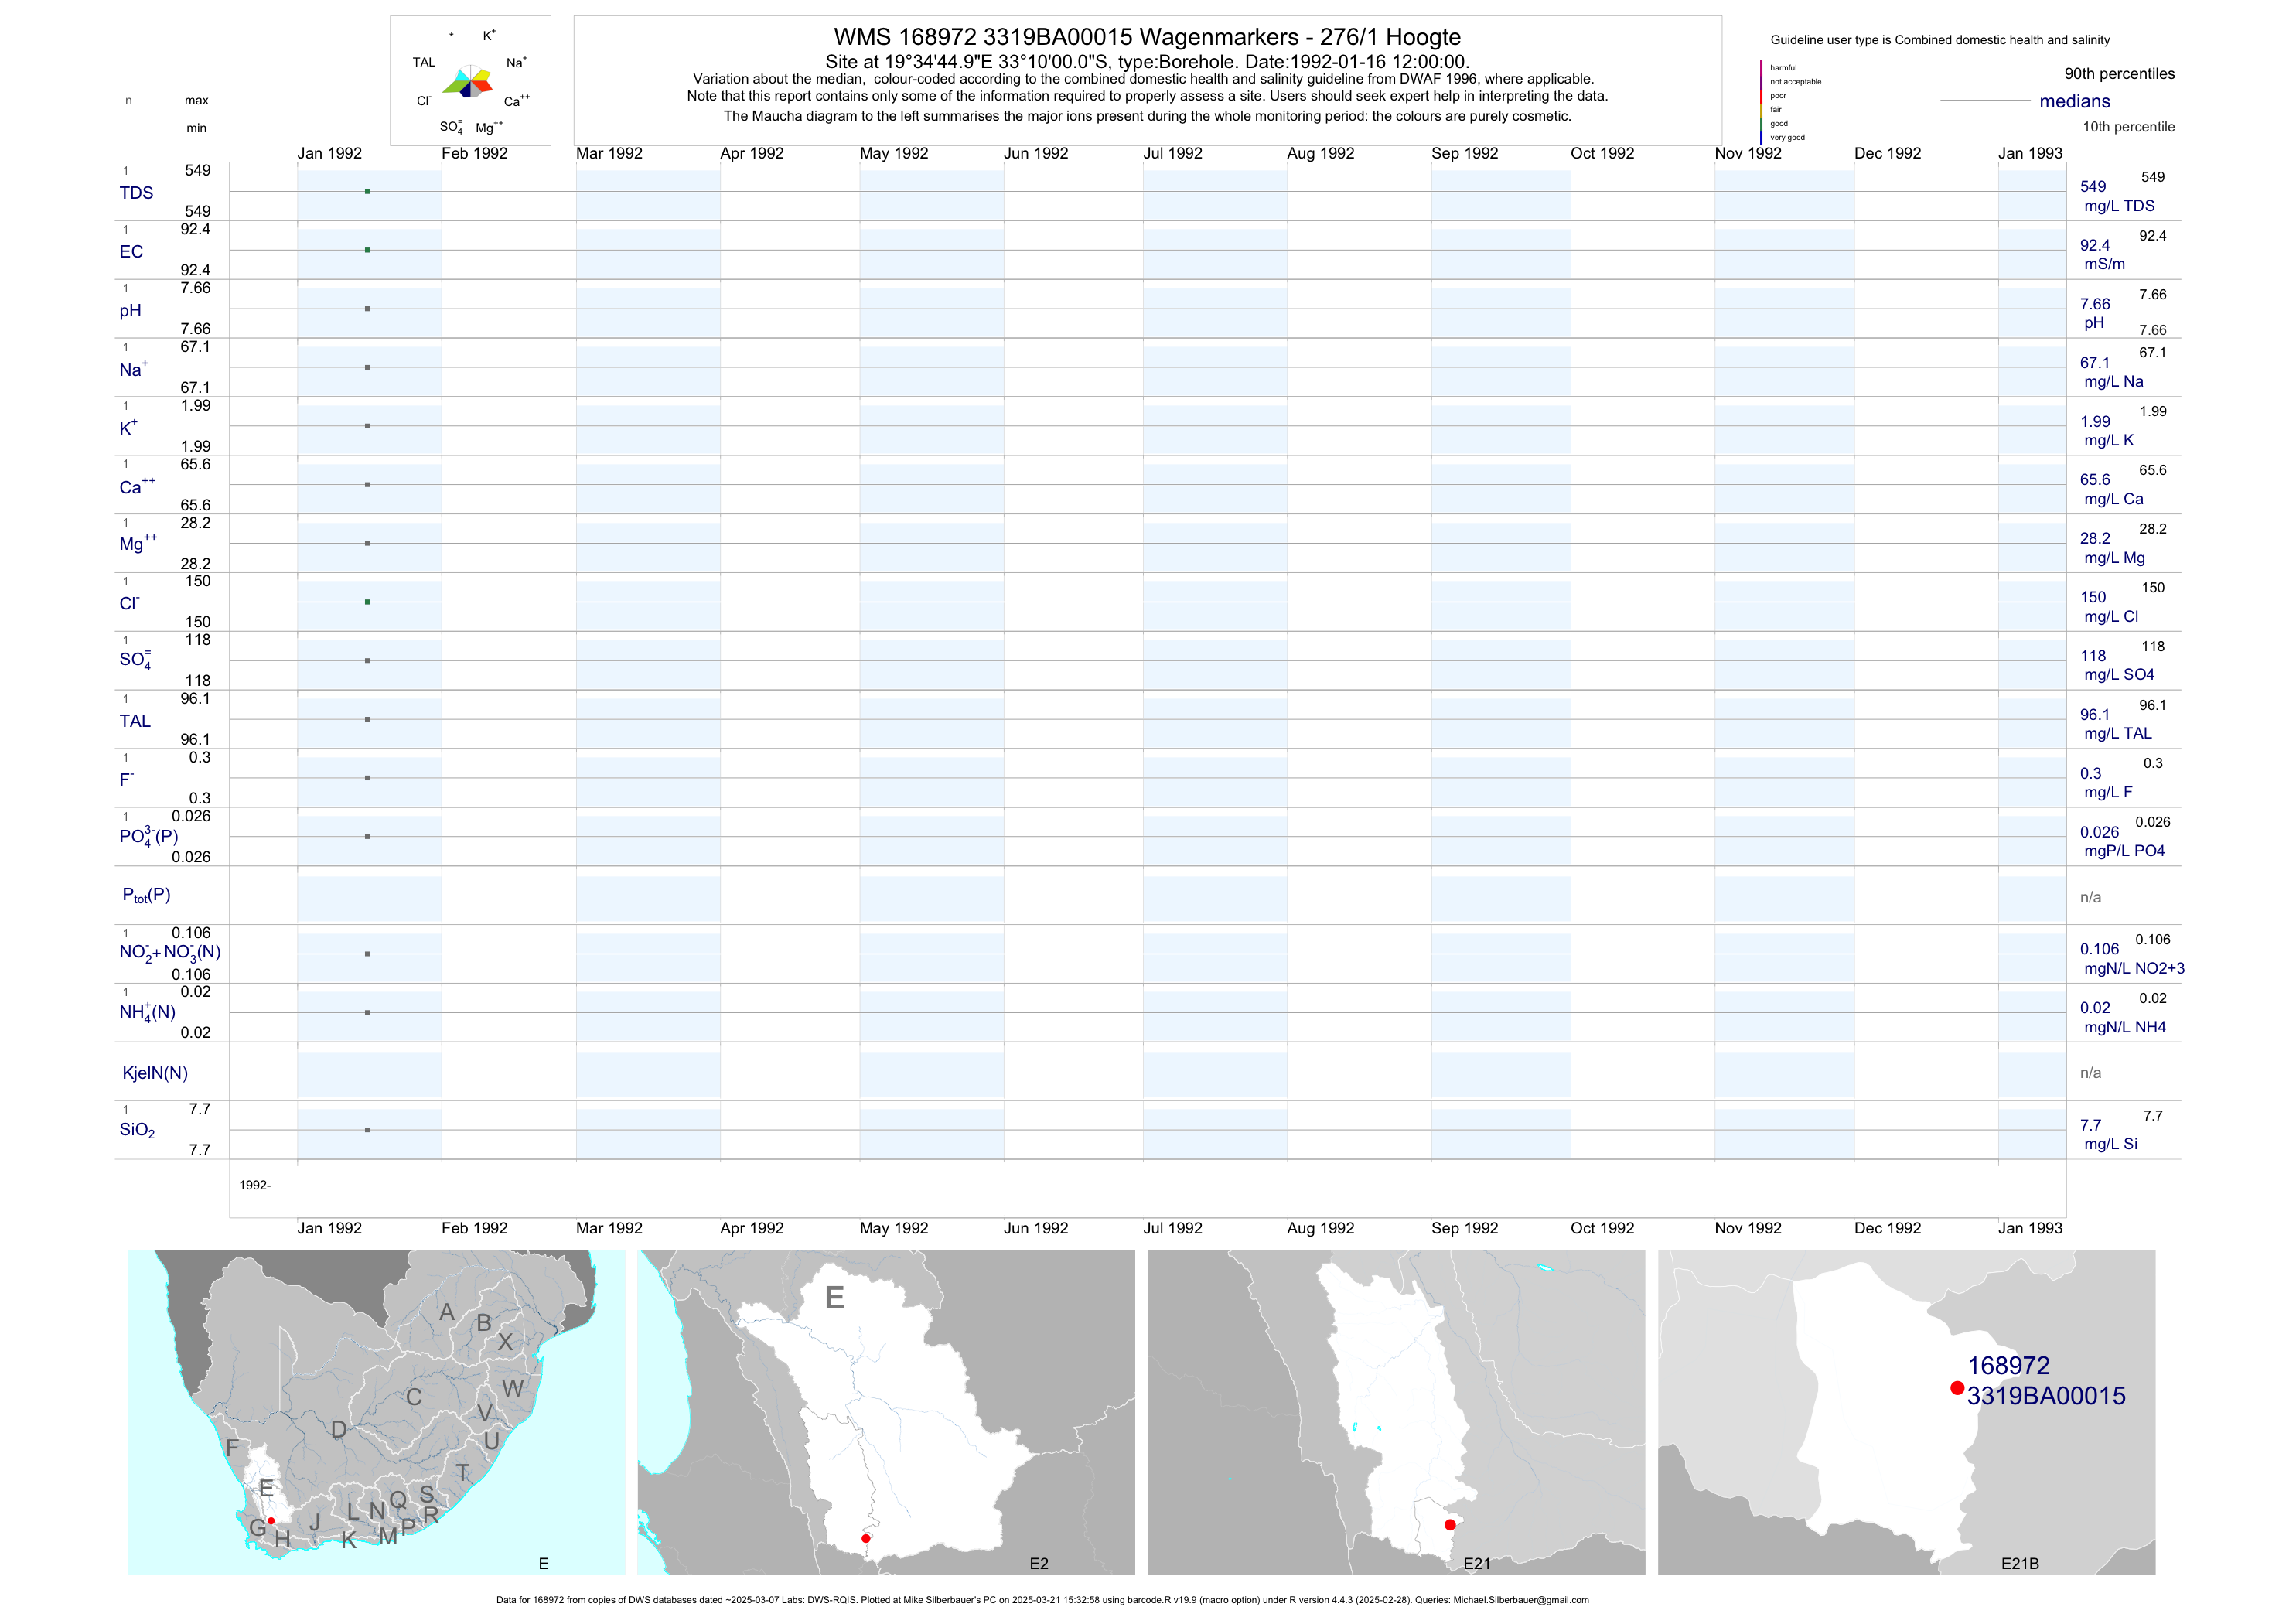Click the KjelN(N) row label

[x=155, y=1073]
